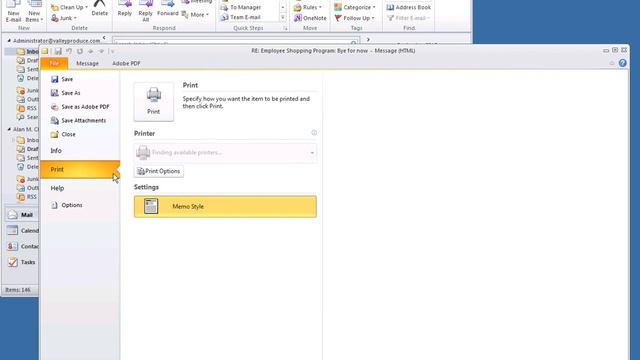Viewport: 640px width, 360px height.
Task: Click the printer info icon beside Printer heading
Action: pos(314,133)
